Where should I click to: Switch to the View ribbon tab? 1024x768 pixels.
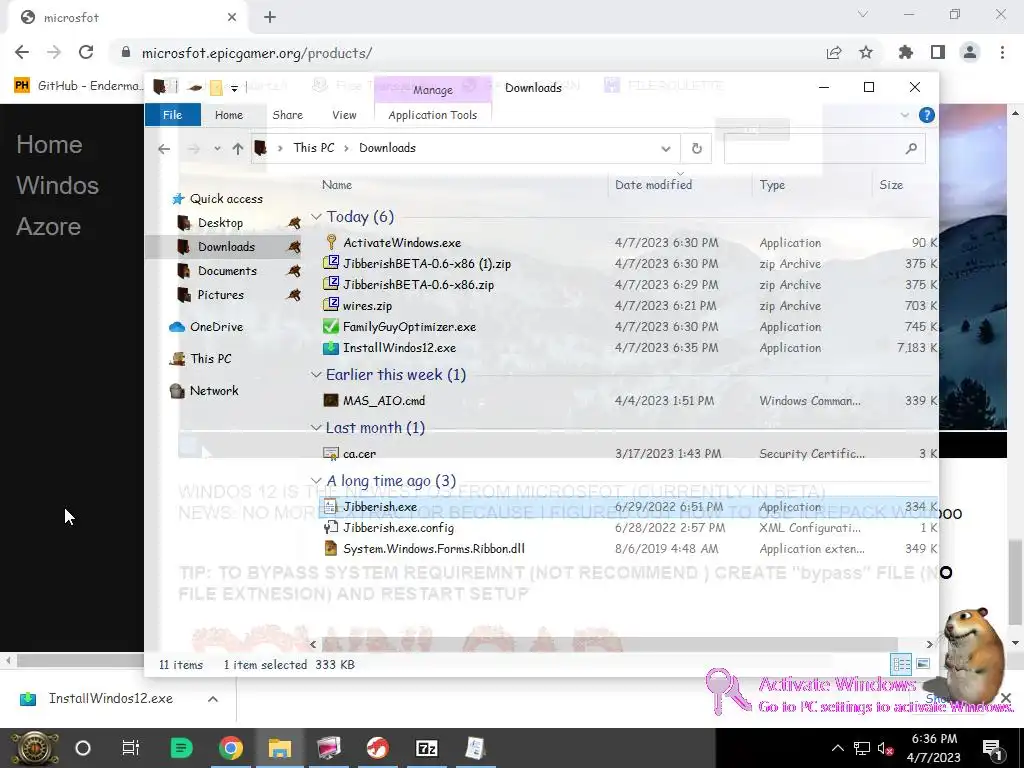344,115
